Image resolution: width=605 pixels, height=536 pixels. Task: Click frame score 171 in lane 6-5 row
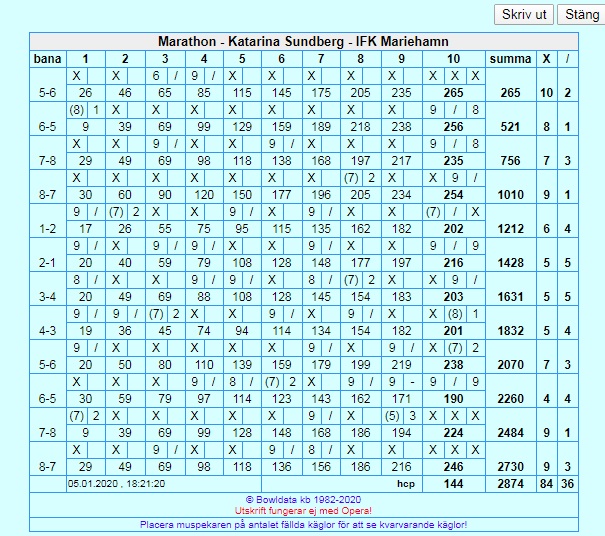402,398
